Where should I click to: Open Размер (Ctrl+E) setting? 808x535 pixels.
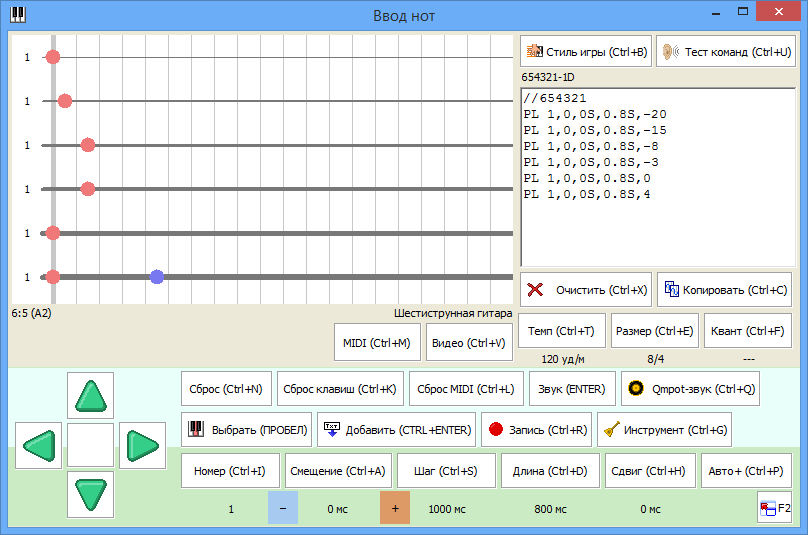coord(655,331)
